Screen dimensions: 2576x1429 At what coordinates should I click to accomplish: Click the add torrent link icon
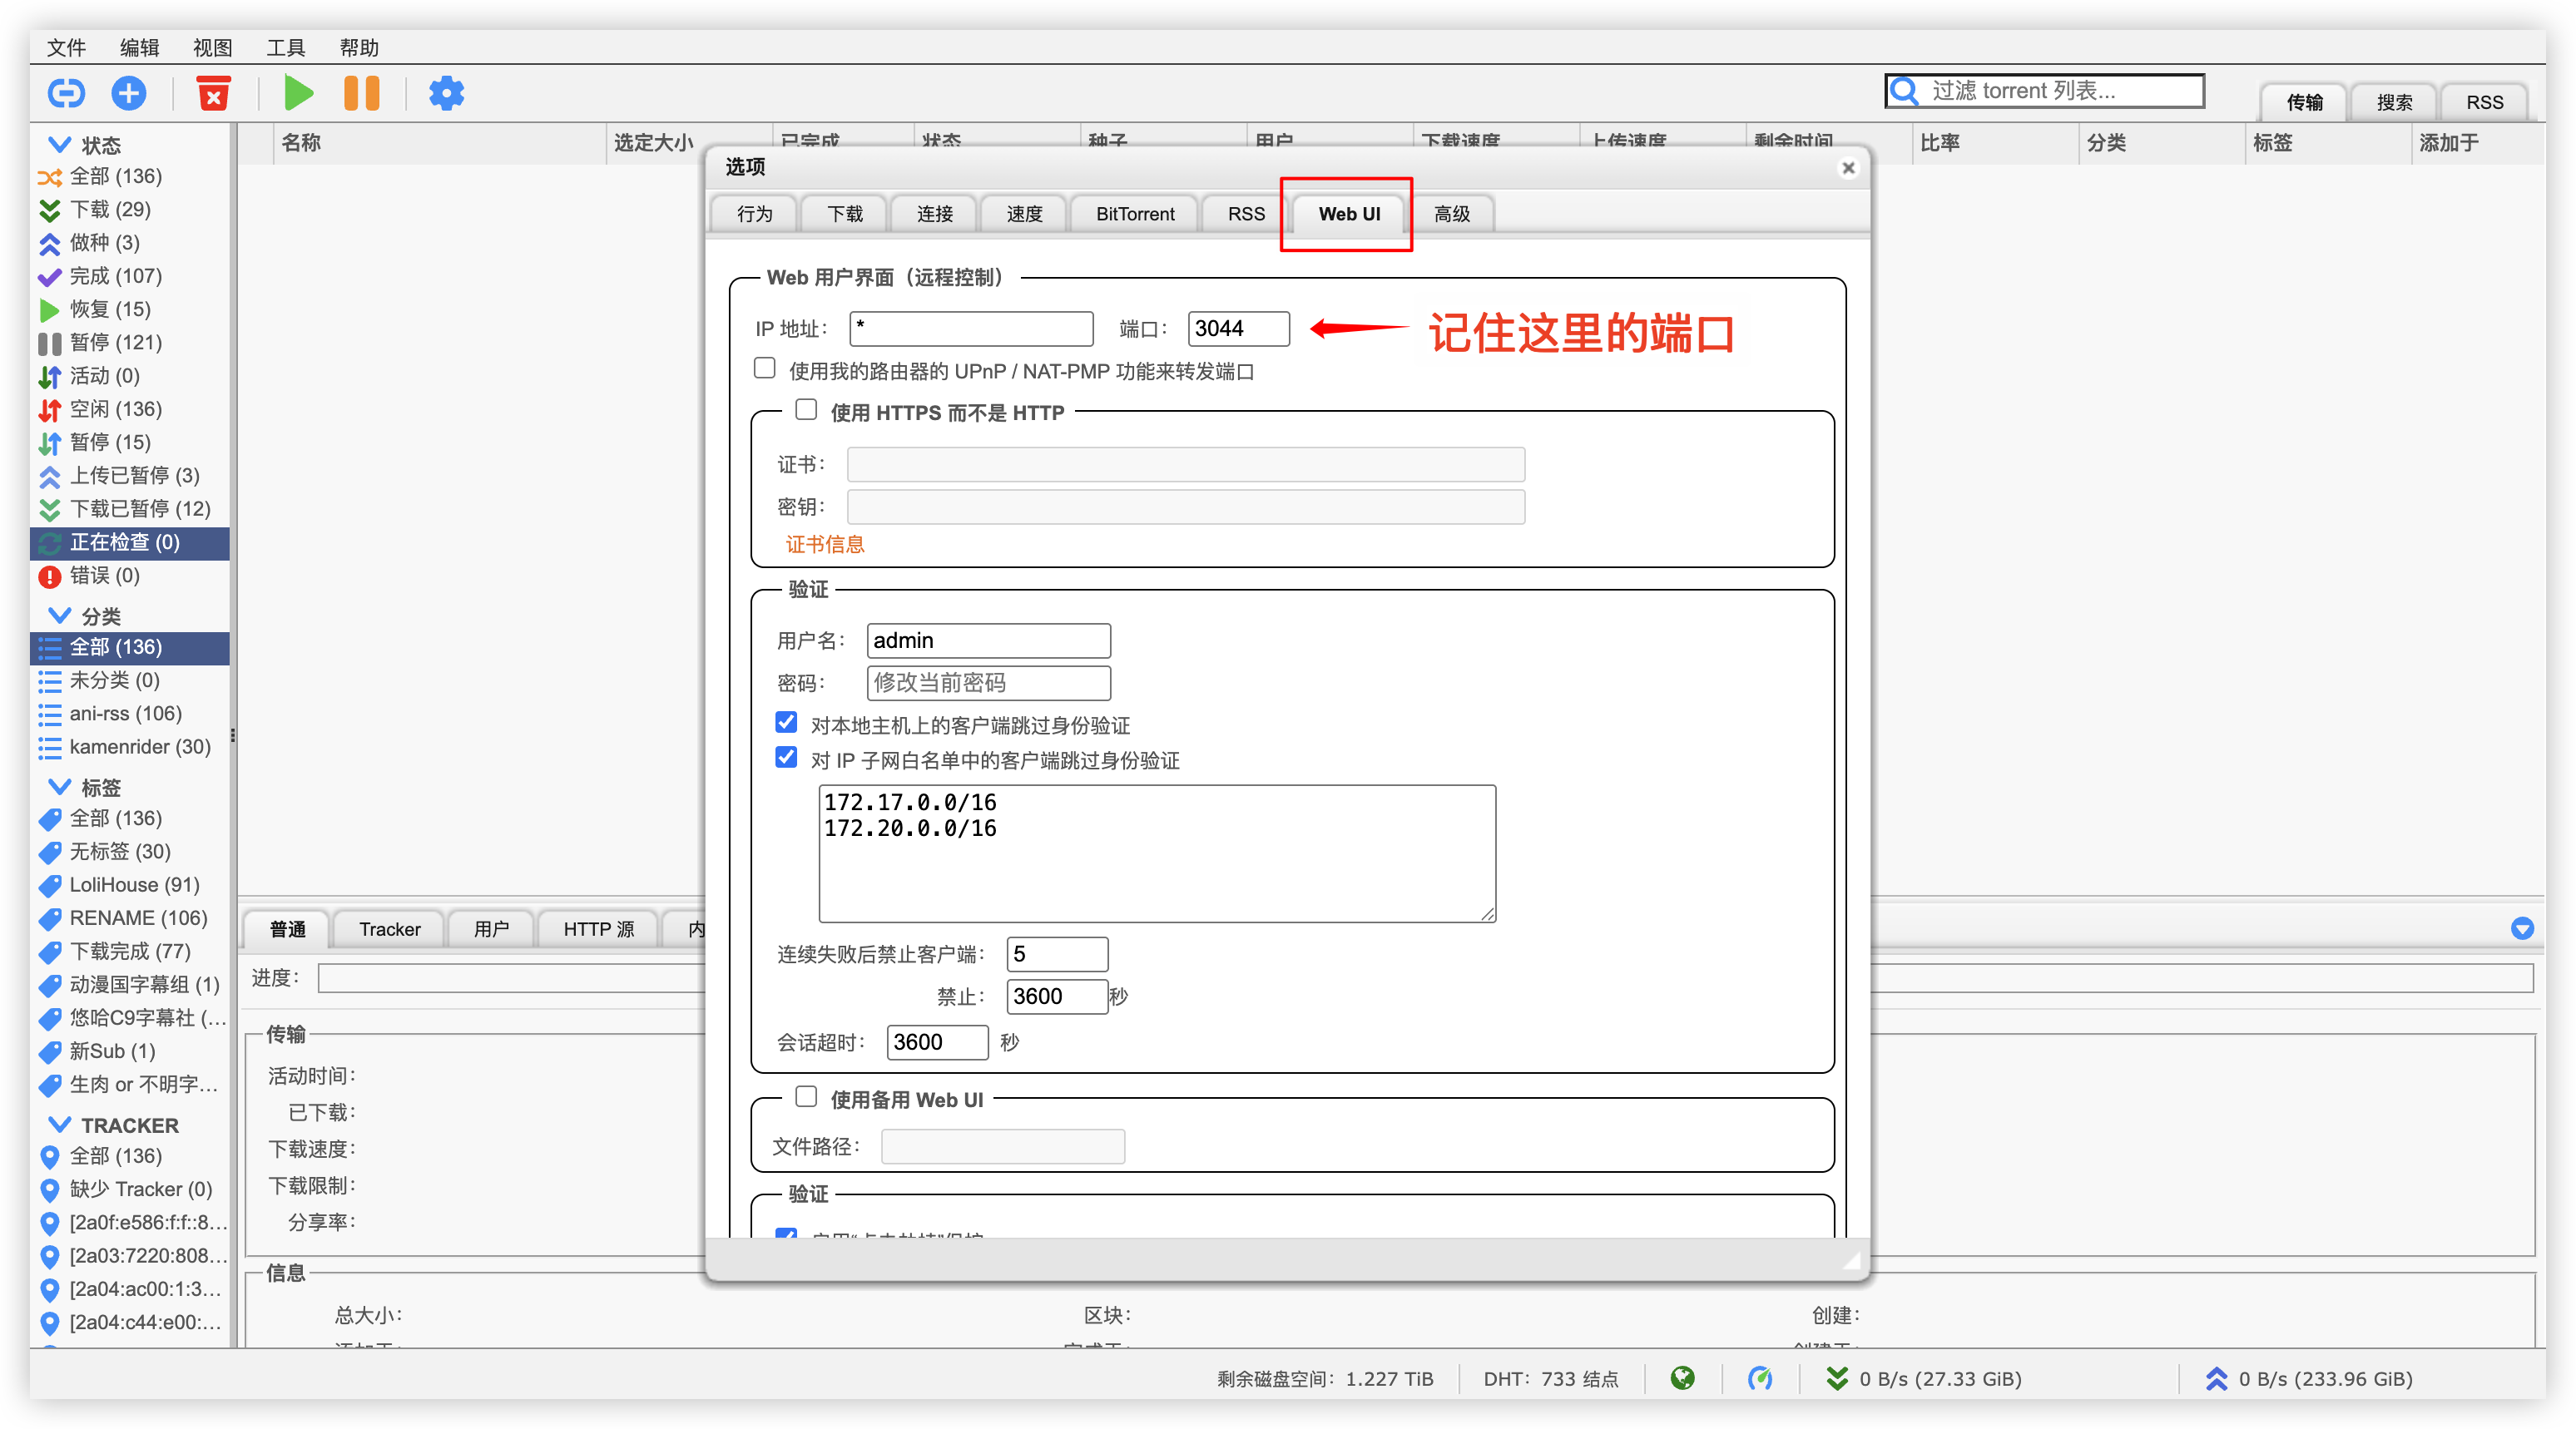(66, 93)
